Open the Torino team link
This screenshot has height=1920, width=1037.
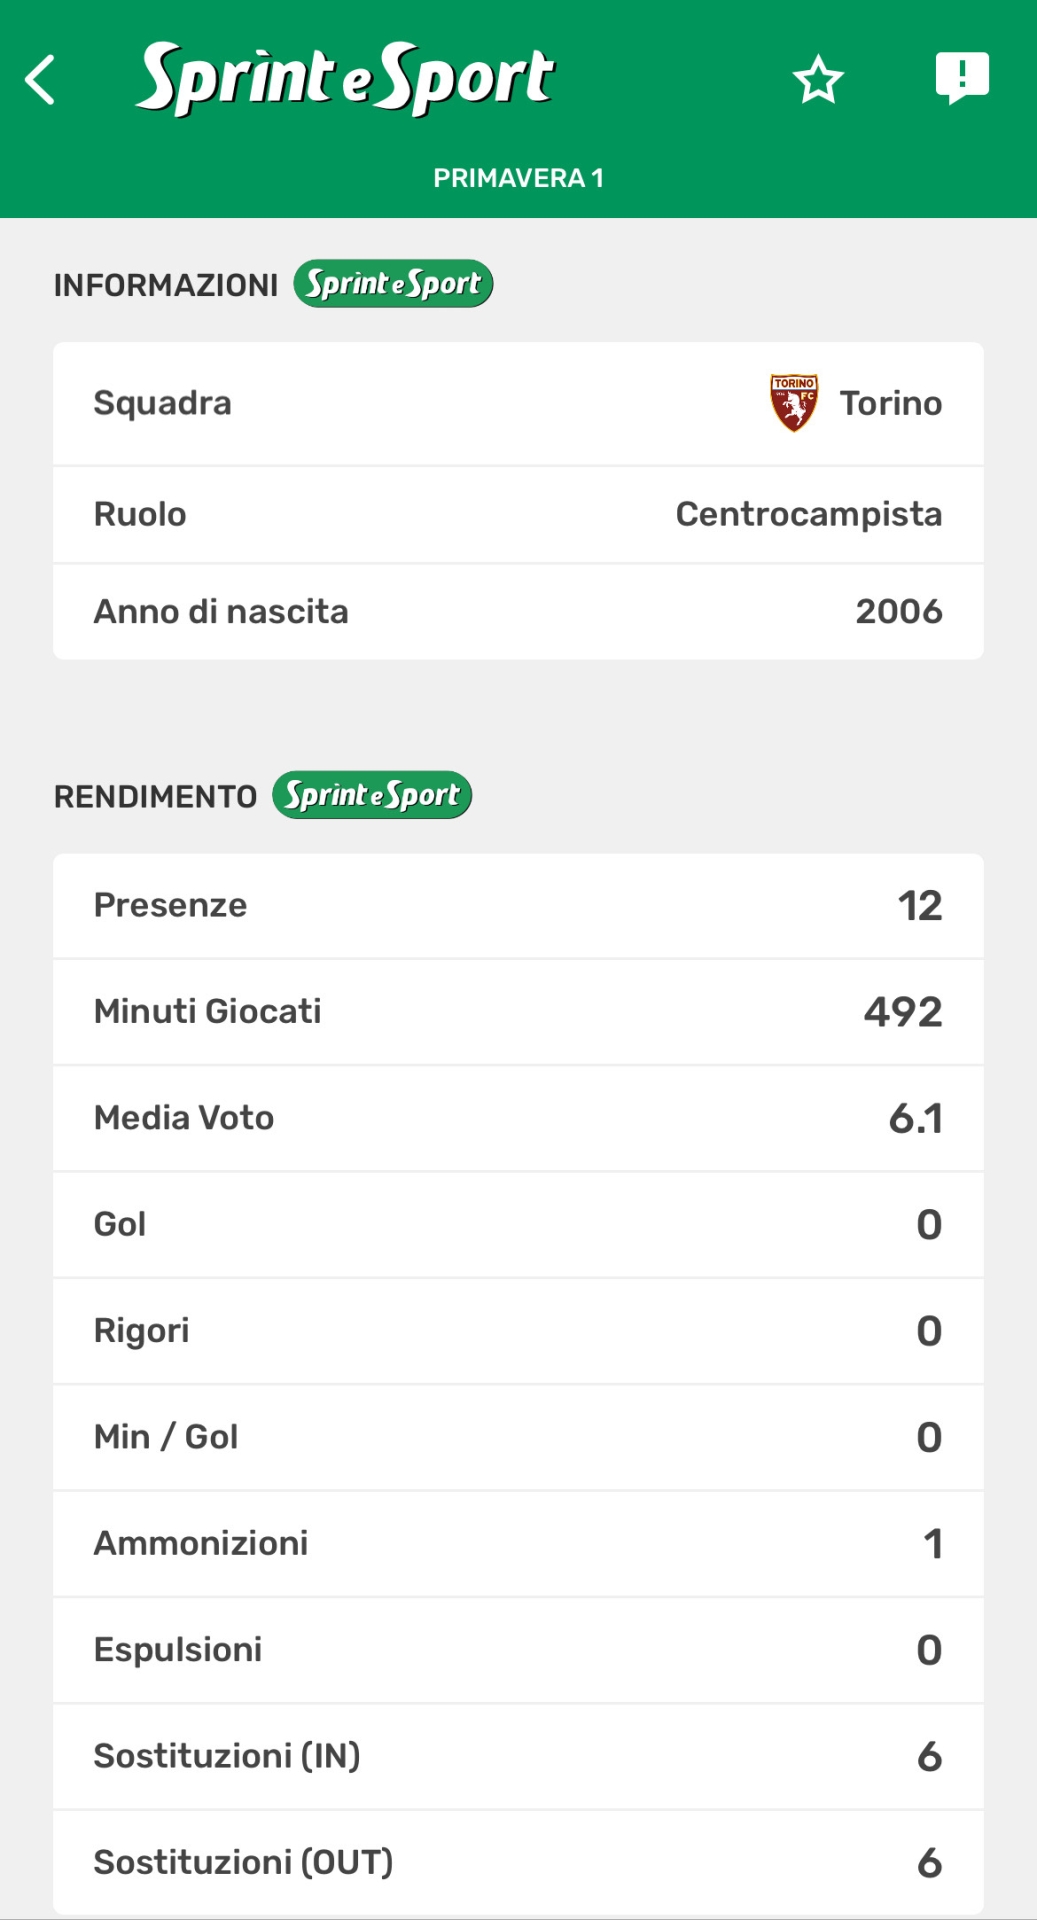click(x=890, y=403)
